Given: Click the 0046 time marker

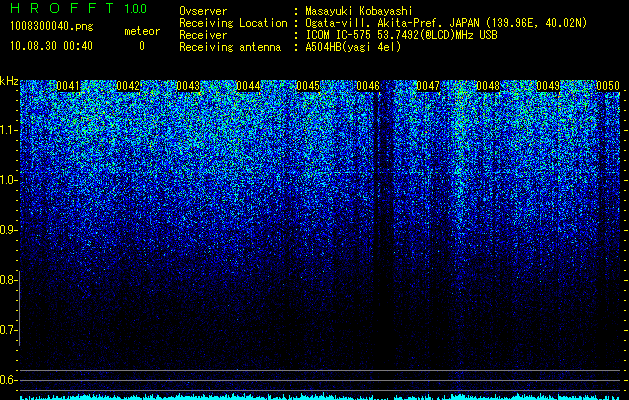Looking at the screenshot, I should coord(368,86).
